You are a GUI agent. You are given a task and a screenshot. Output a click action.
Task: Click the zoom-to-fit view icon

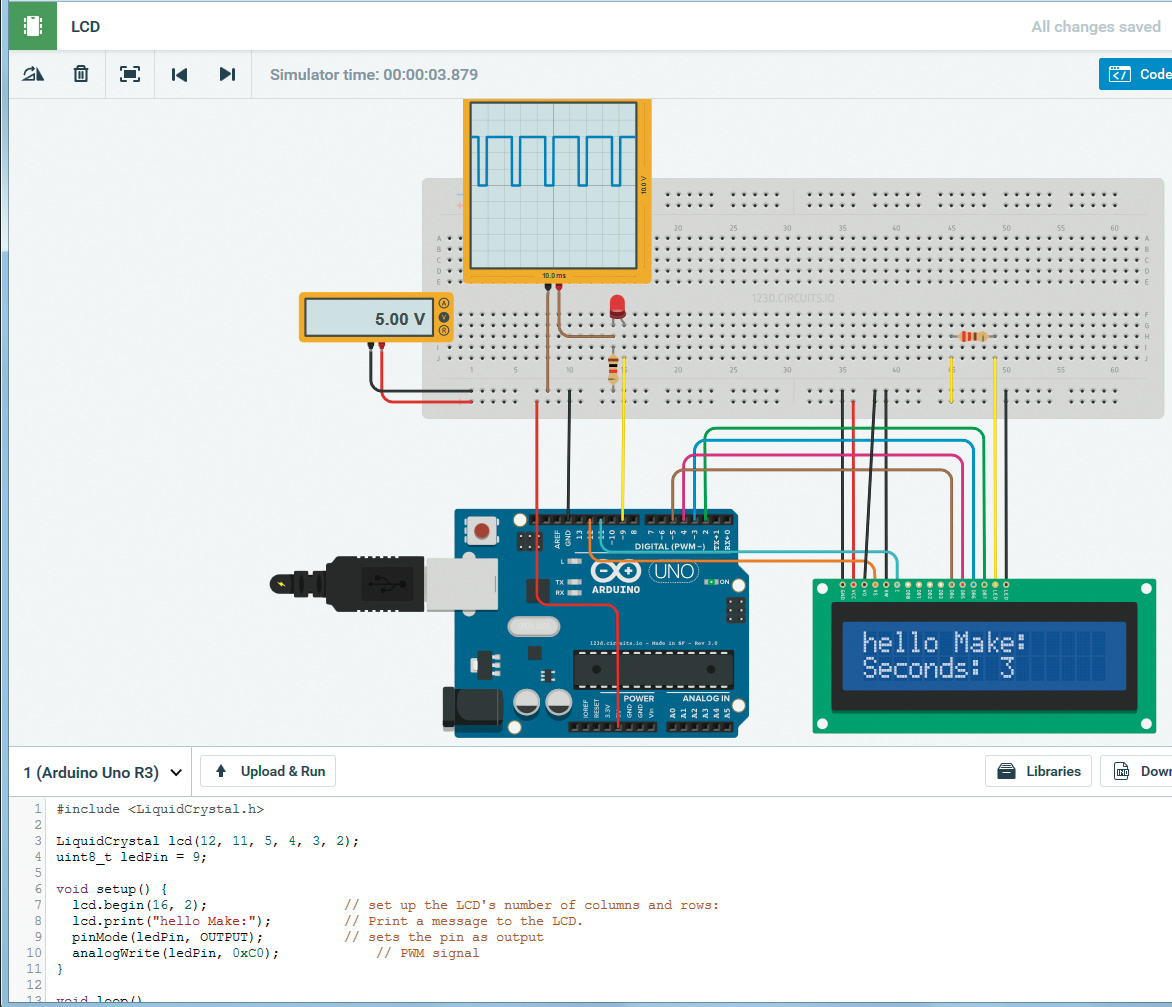point(130,74)
